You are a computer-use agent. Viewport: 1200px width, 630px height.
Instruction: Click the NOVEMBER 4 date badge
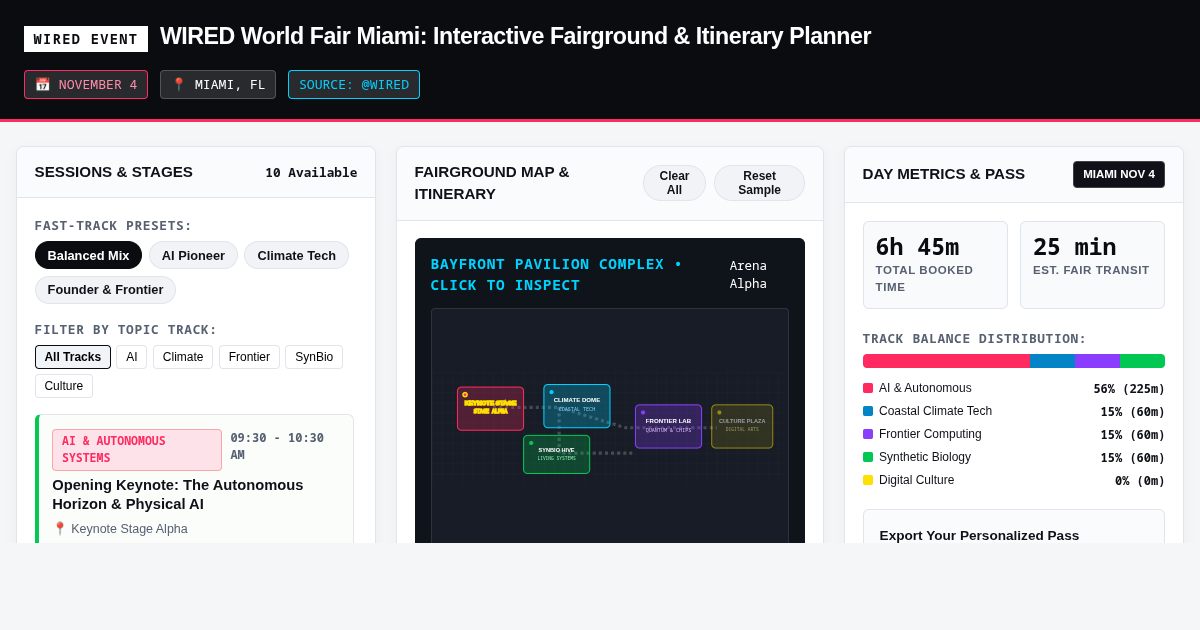click(86, 85)
